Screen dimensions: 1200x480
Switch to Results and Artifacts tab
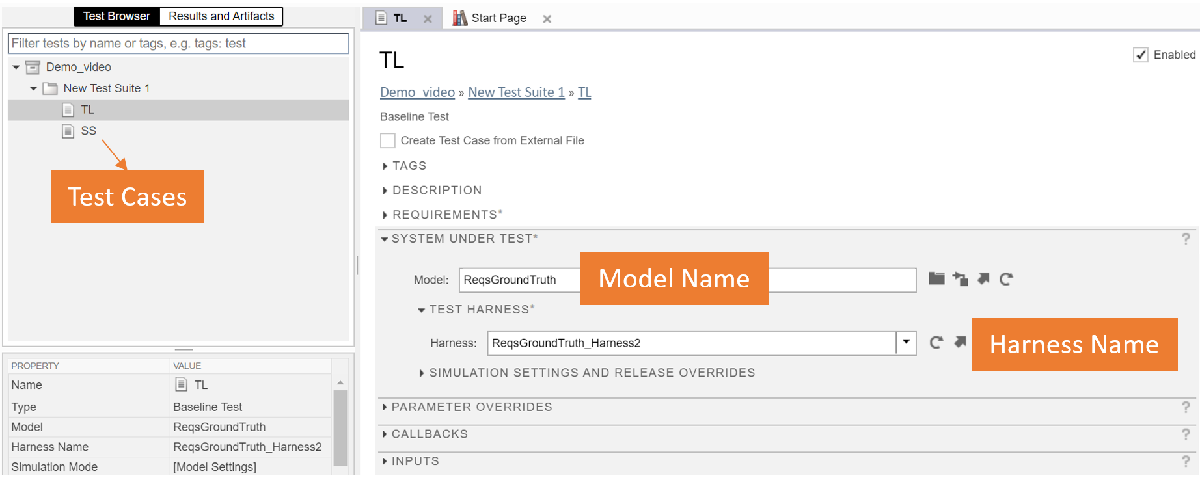tap(220, 16)
